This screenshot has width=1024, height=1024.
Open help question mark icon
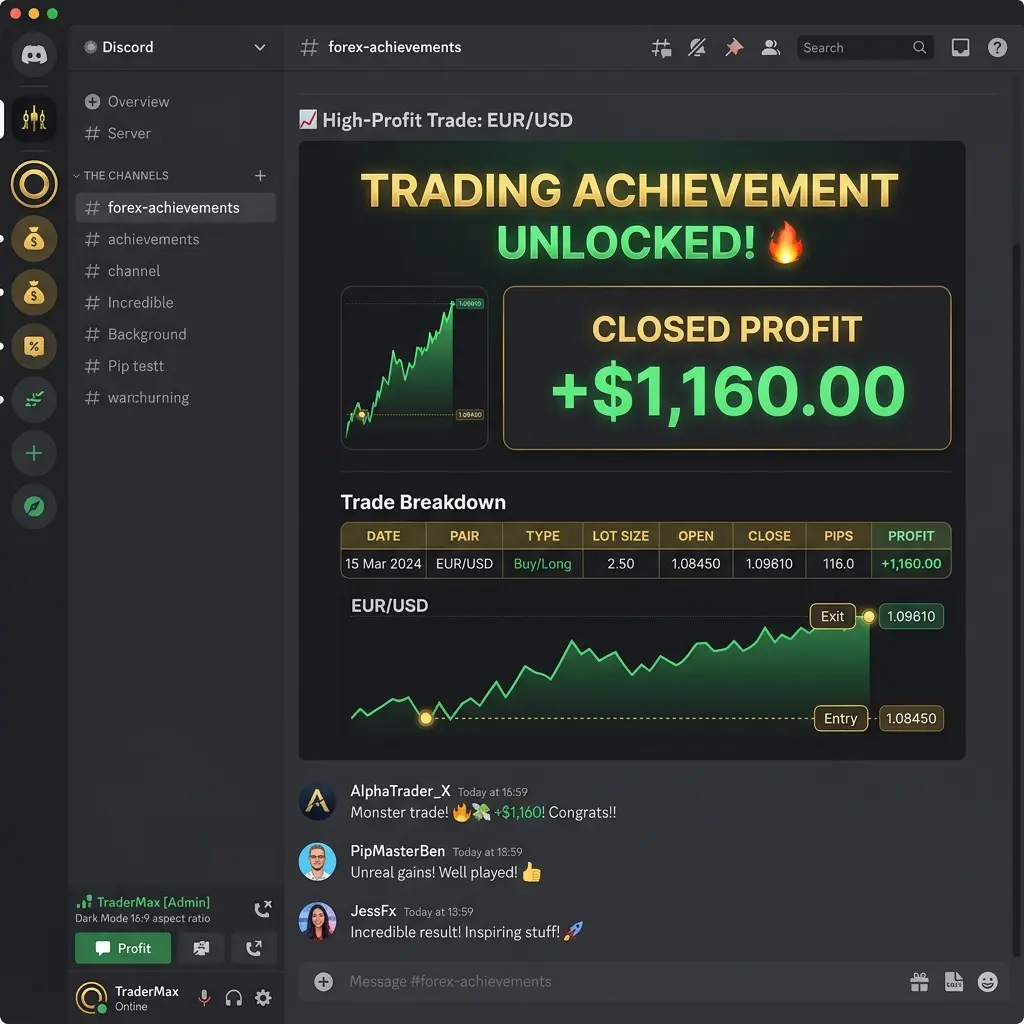997,48
